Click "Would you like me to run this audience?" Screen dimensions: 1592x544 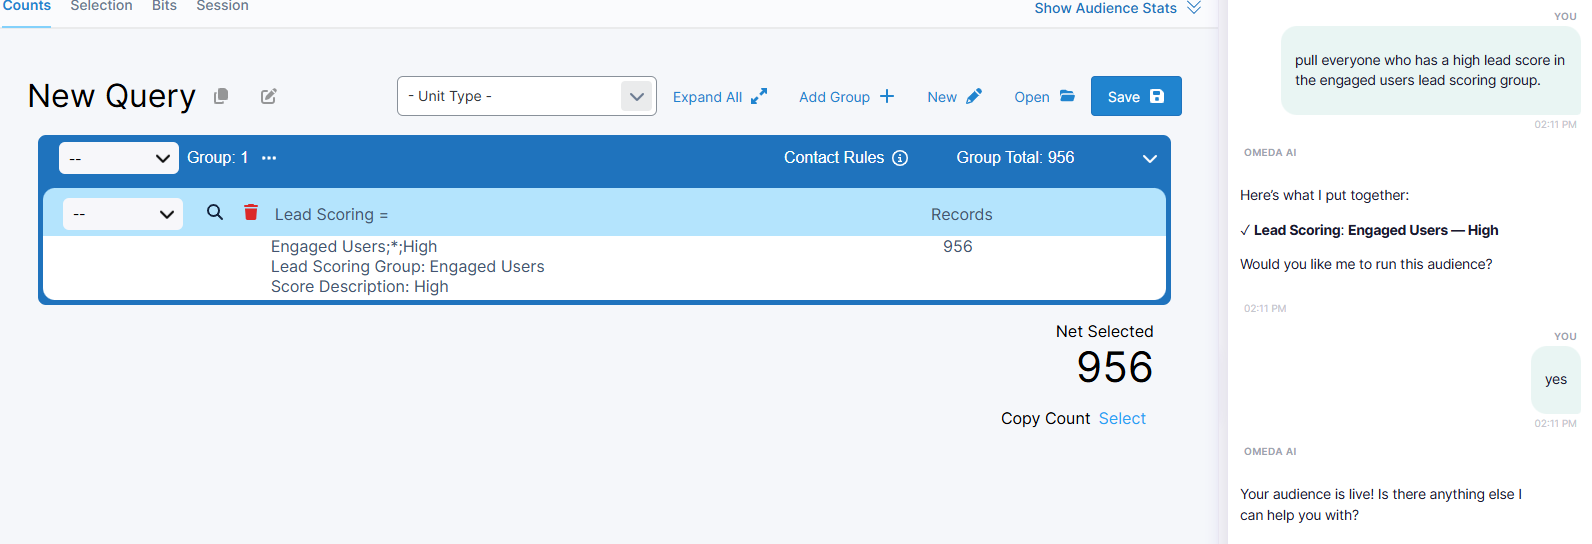point(1366,264)
